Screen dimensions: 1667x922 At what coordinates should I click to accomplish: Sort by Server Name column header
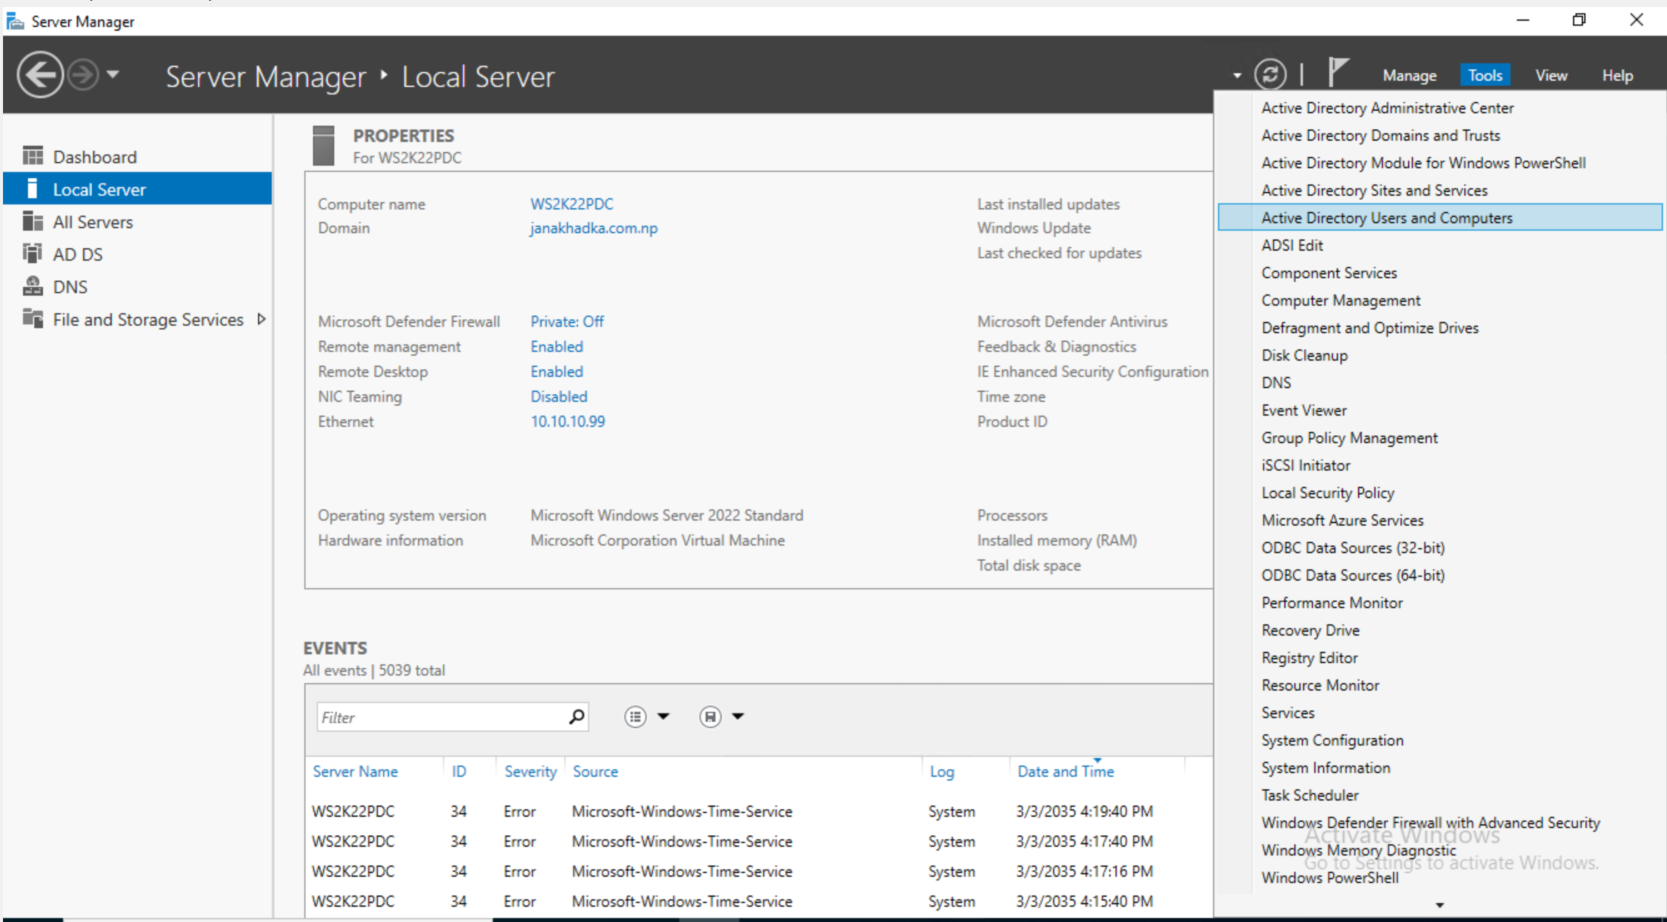coord(355,772)
